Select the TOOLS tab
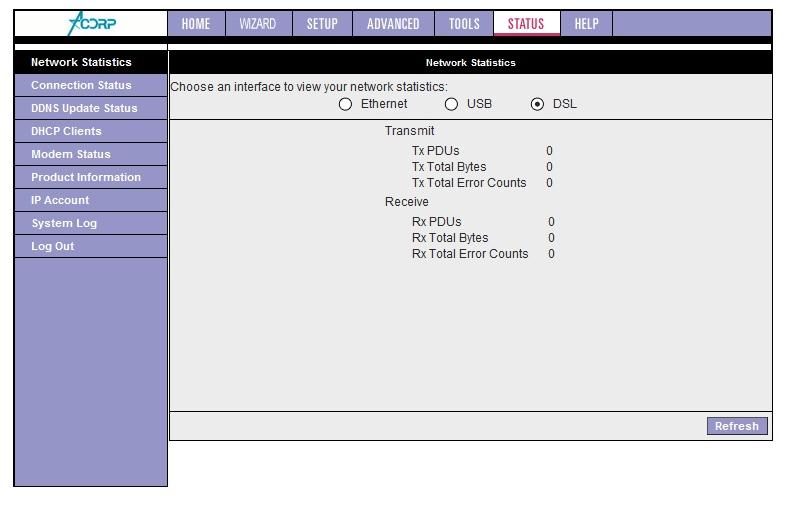The image size is (798, 508). tap(464, 23)
